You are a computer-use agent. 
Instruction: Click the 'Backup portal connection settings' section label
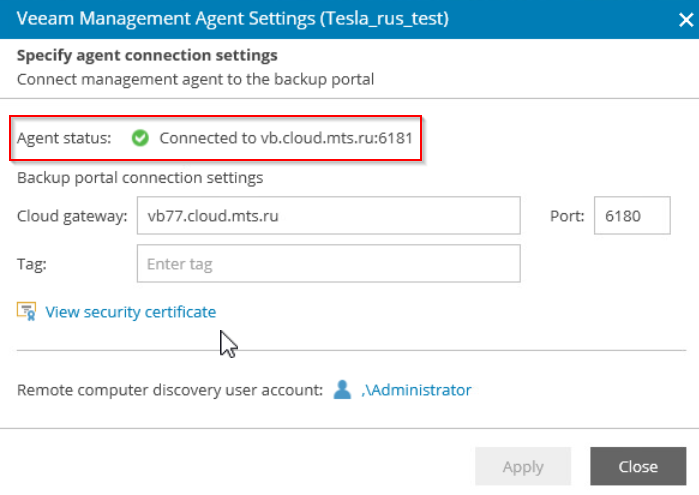point(140,178)
